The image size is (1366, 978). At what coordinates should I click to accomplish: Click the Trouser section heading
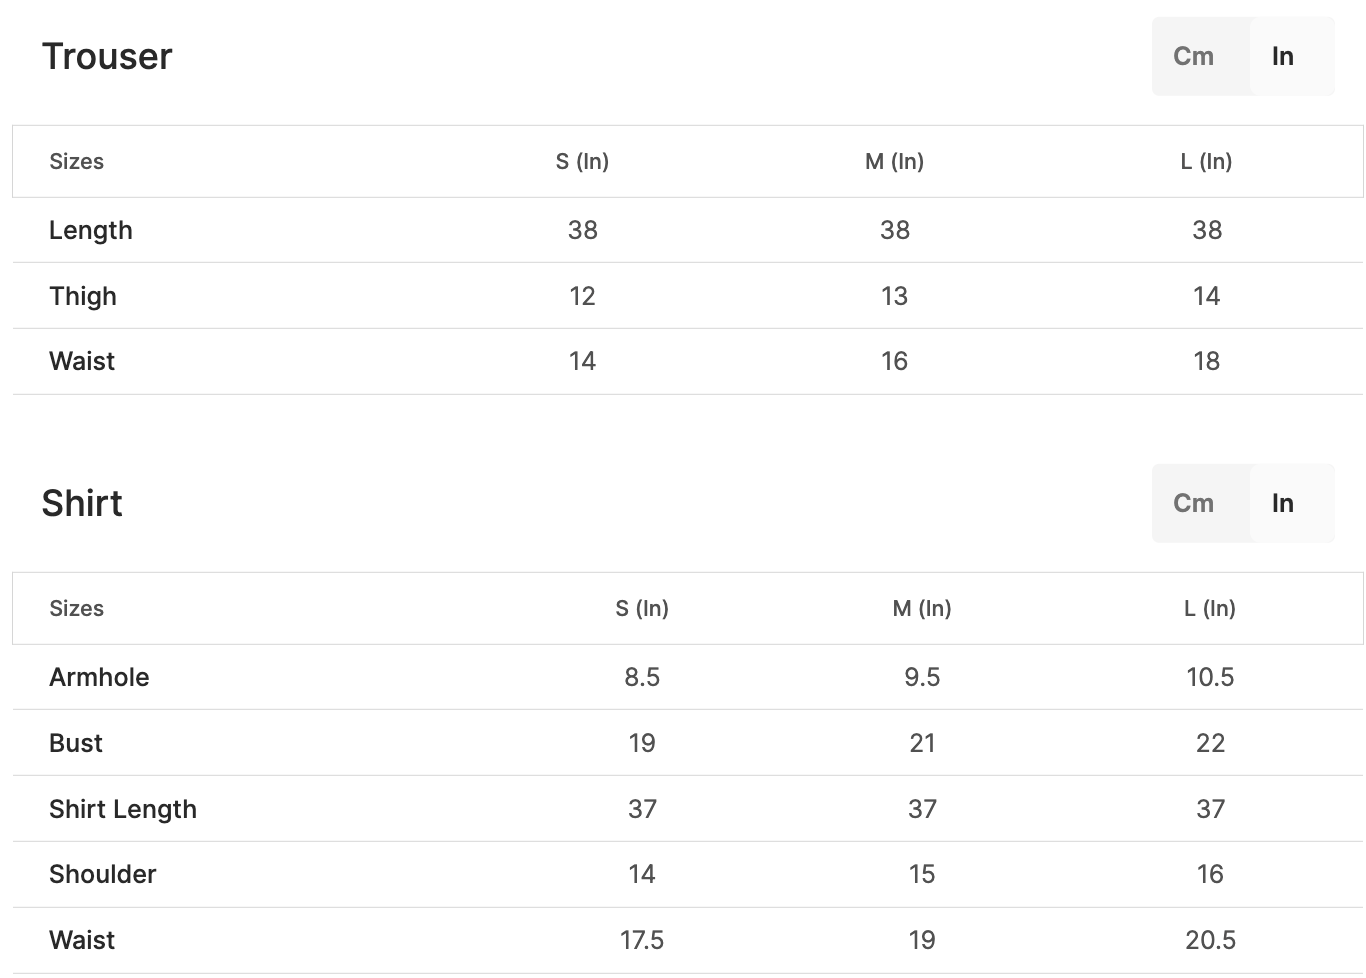tap(107, 57)
